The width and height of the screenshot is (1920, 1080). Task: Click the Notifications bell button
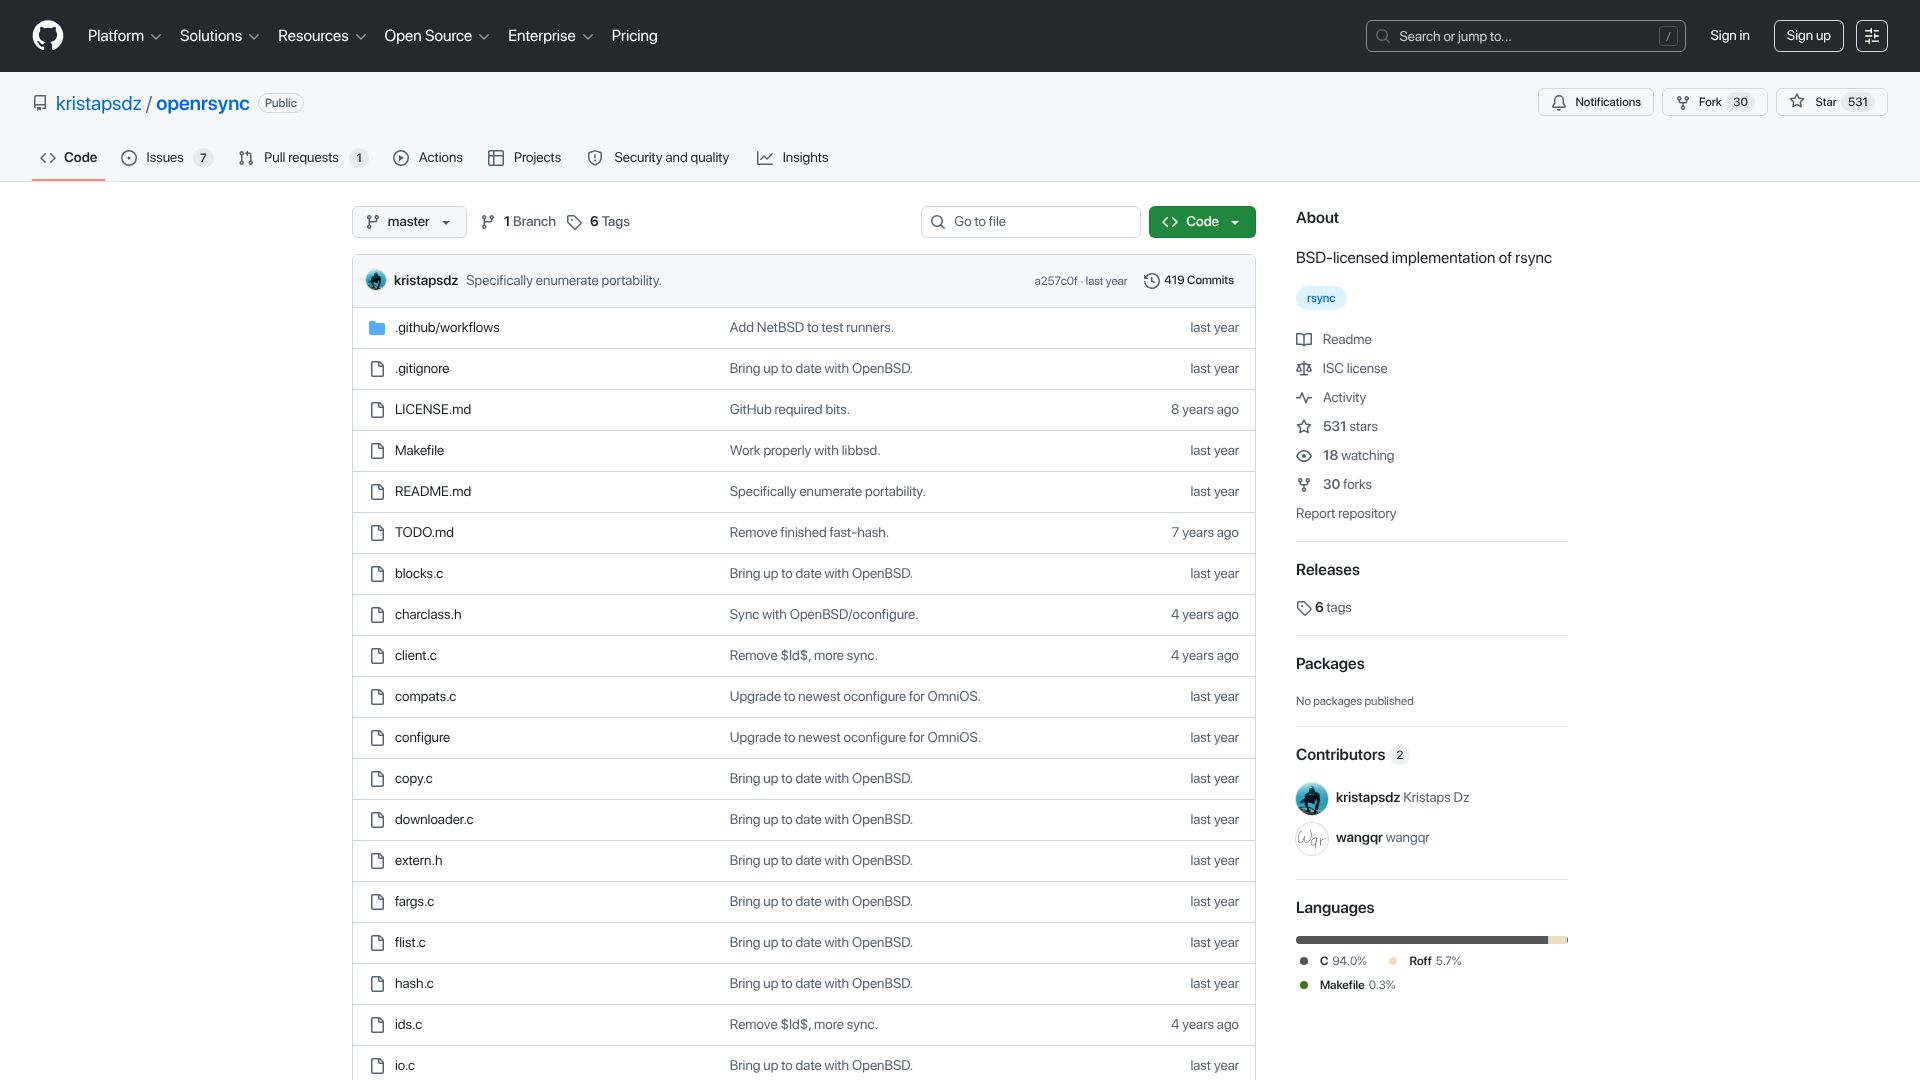coord(1596,102)
